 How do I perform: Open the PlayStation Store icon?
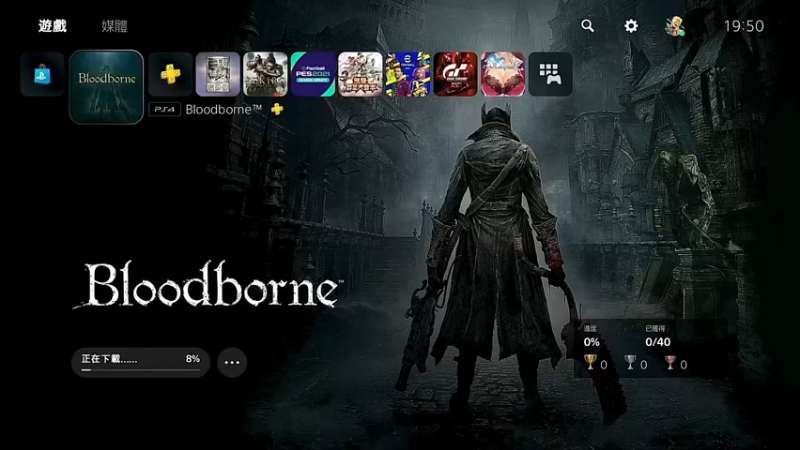pos(42,74)
